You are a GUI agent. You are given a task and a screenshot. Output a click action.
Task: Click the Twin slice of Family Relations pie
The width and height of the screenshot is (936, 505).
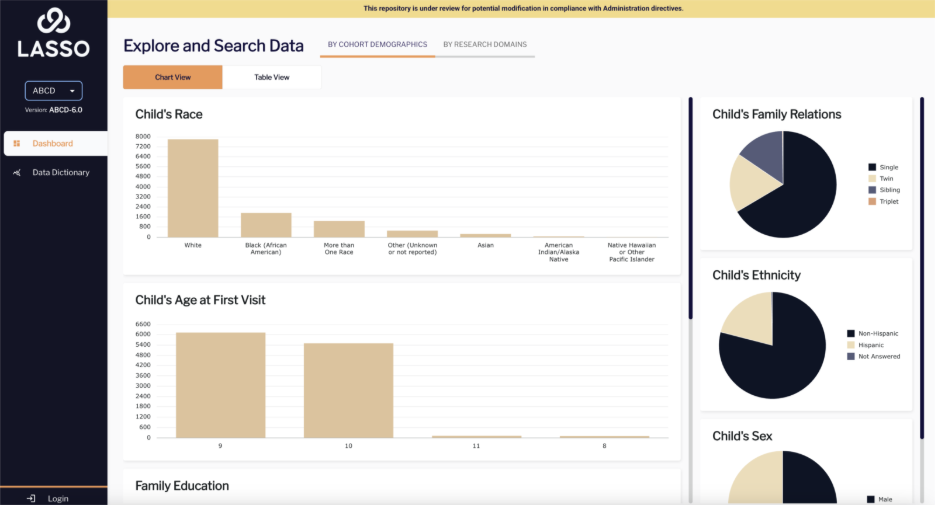click(749, 183)
